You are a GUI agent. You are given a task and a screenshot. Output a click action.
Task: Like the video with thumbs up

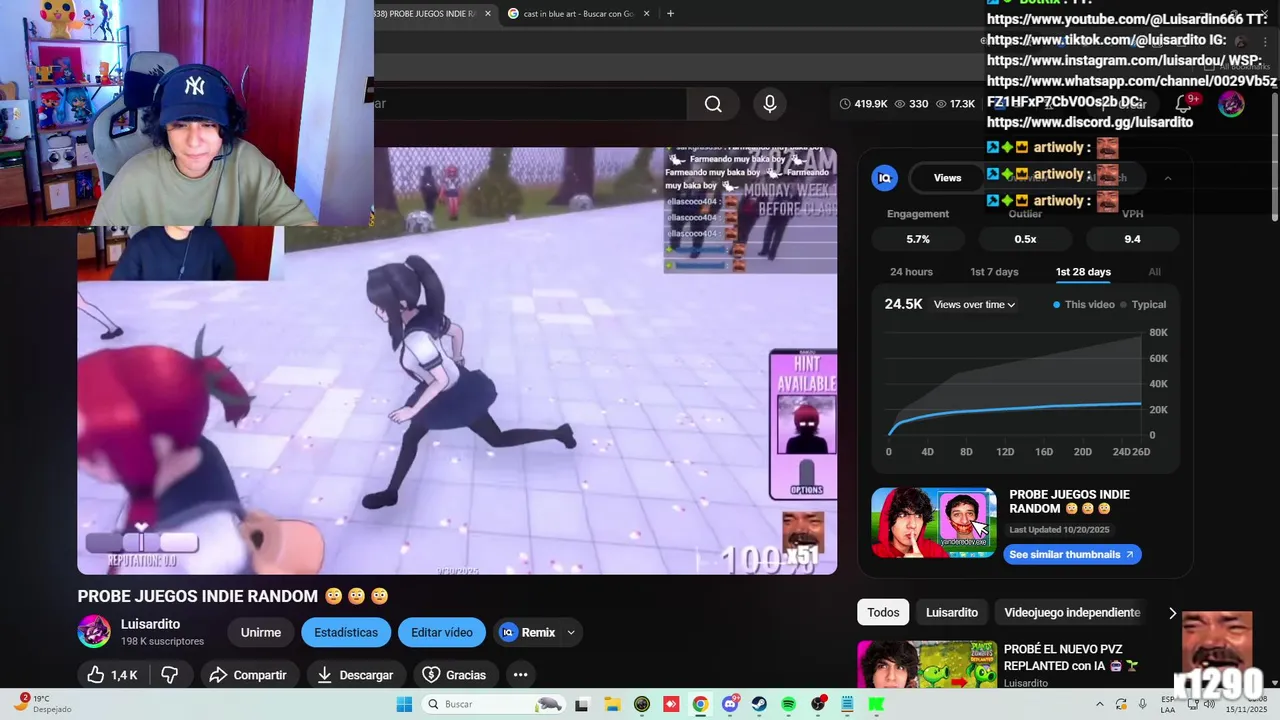pyautogui.click(x=112, y=675)
